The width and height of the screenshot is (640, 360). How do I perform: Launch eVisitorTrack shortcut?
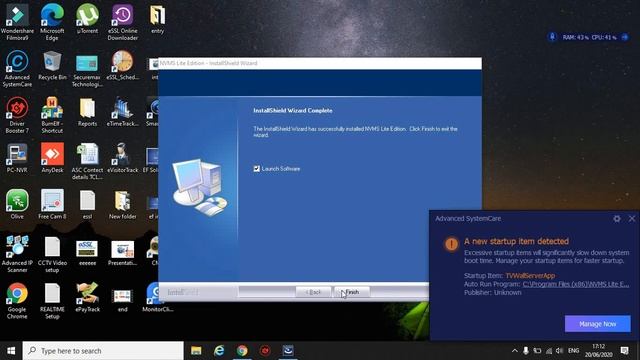pos(122,158)
